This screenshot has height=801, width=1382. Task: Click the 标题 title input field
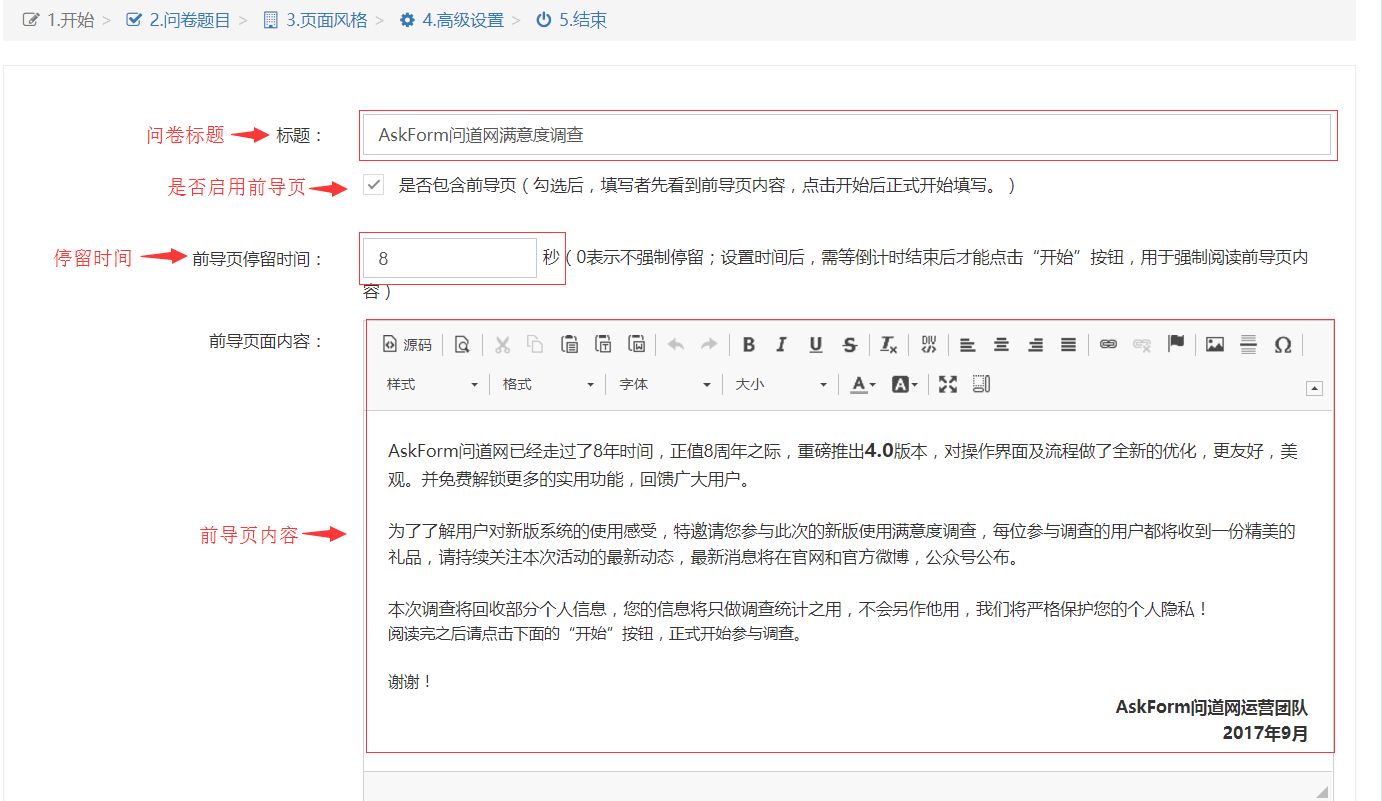[x=846, y=135]
